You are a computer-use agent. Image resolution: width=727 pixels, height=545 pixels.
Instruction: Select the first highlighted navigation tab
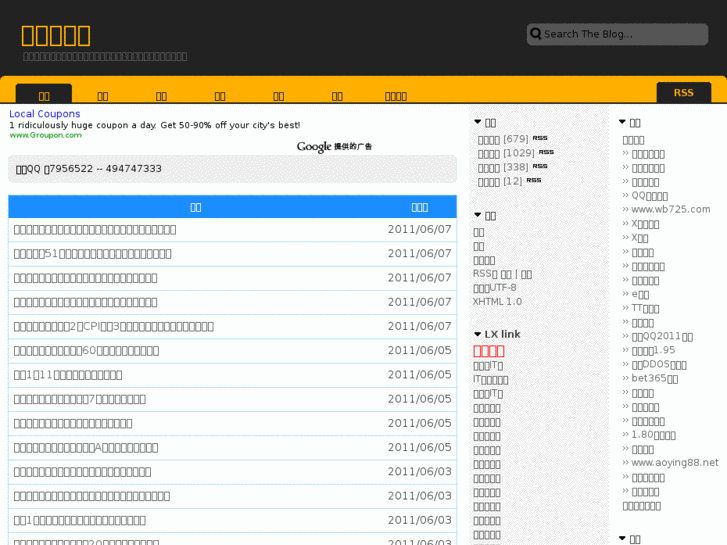44,96
